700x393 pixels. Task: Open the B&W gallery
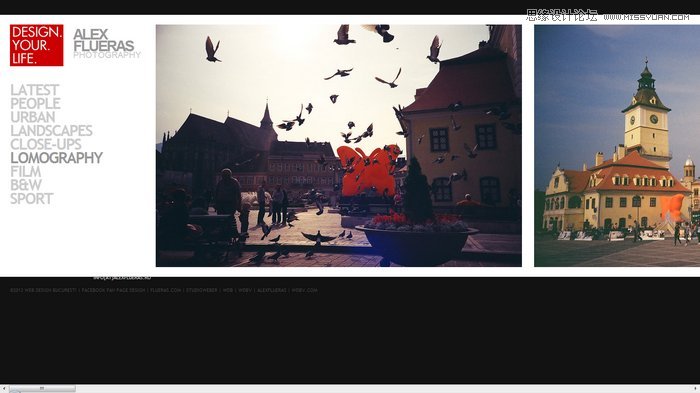(x=26, y=185)
